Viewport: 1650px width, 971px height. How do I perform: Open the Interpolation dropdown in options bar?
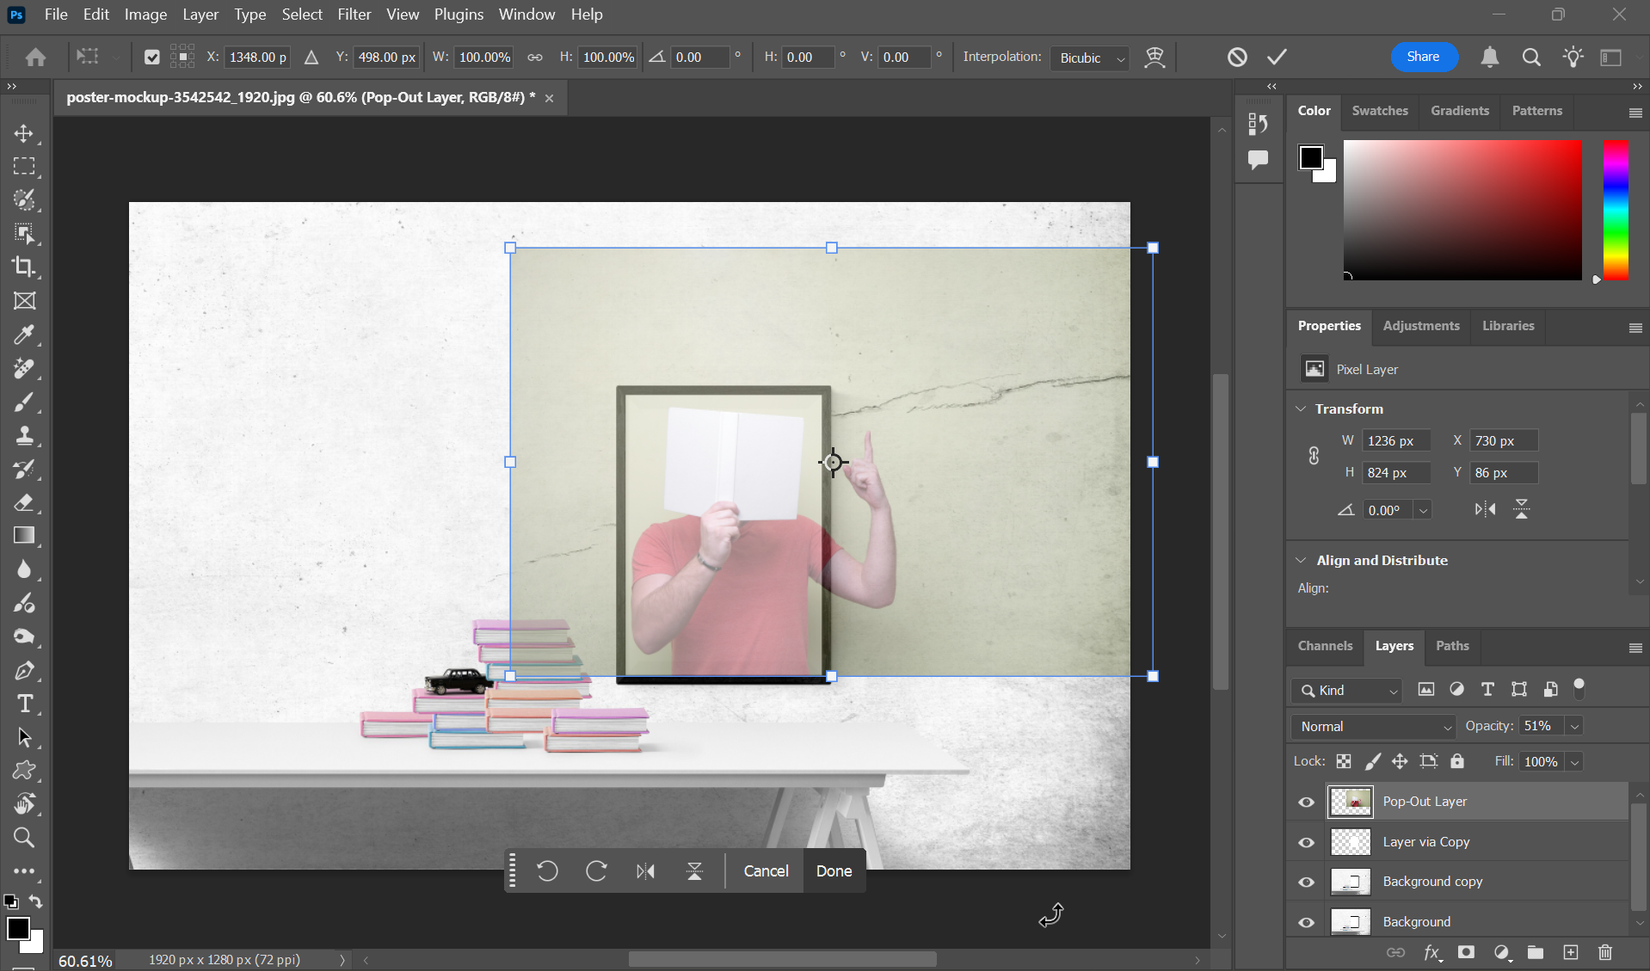click(x=1089, y=58)
